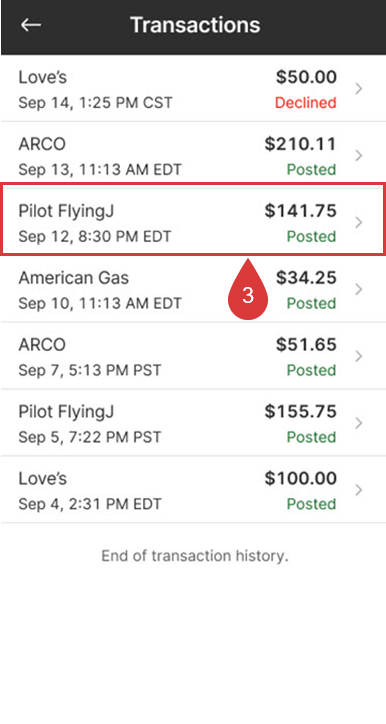The width and height of the screenshot is (386, 724).
Task: Expand the American Gas $34.25 chevron
Action: tap(359, 290)
